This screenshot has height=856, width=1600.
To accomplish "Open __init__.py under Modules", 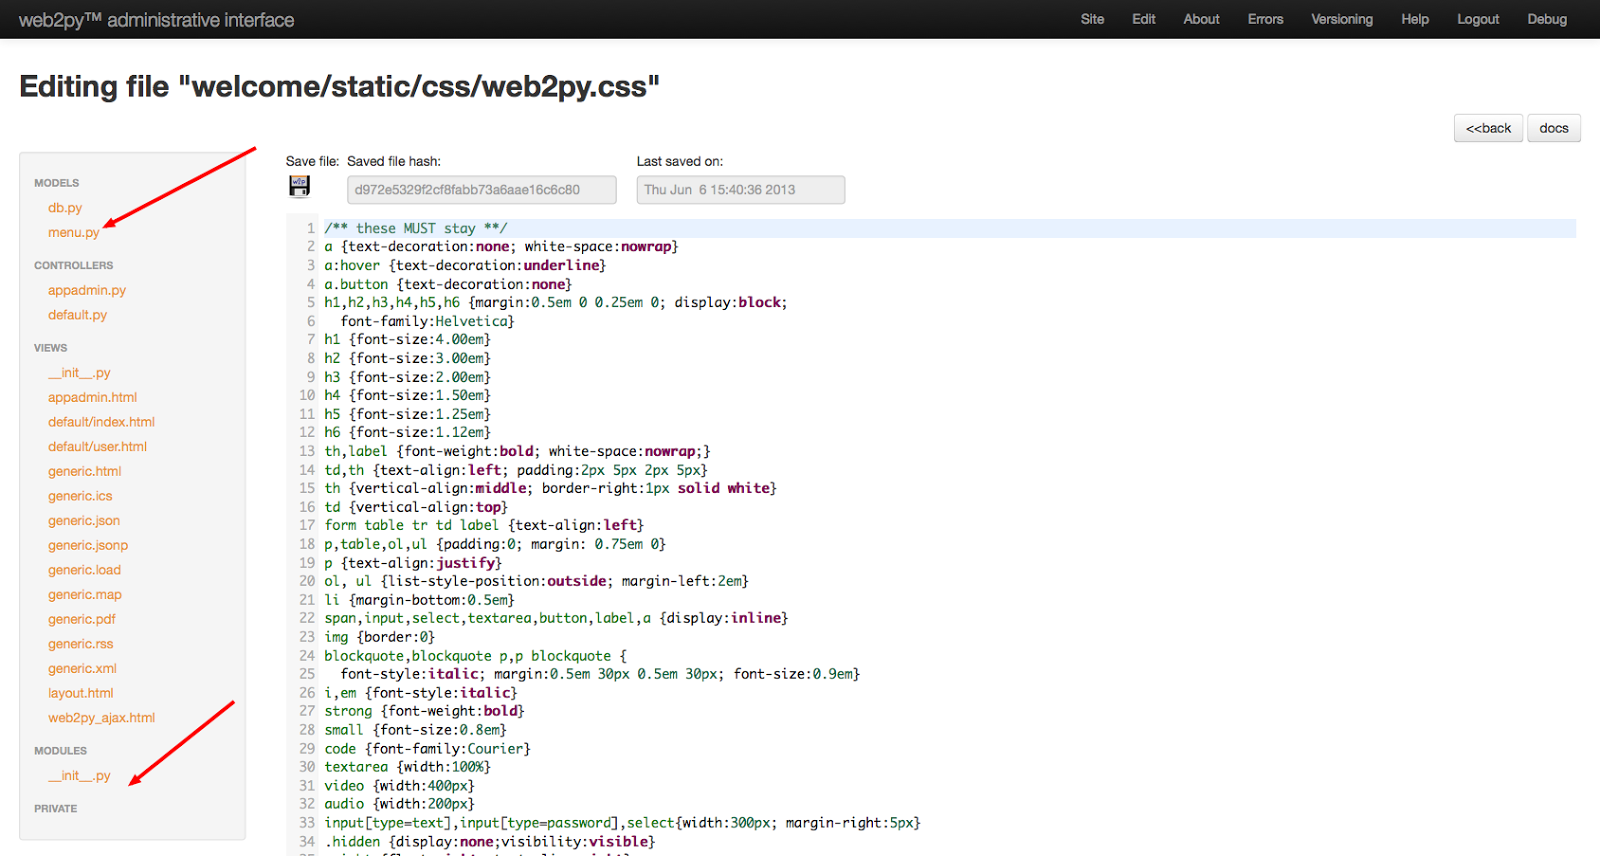I will (79, 776).
